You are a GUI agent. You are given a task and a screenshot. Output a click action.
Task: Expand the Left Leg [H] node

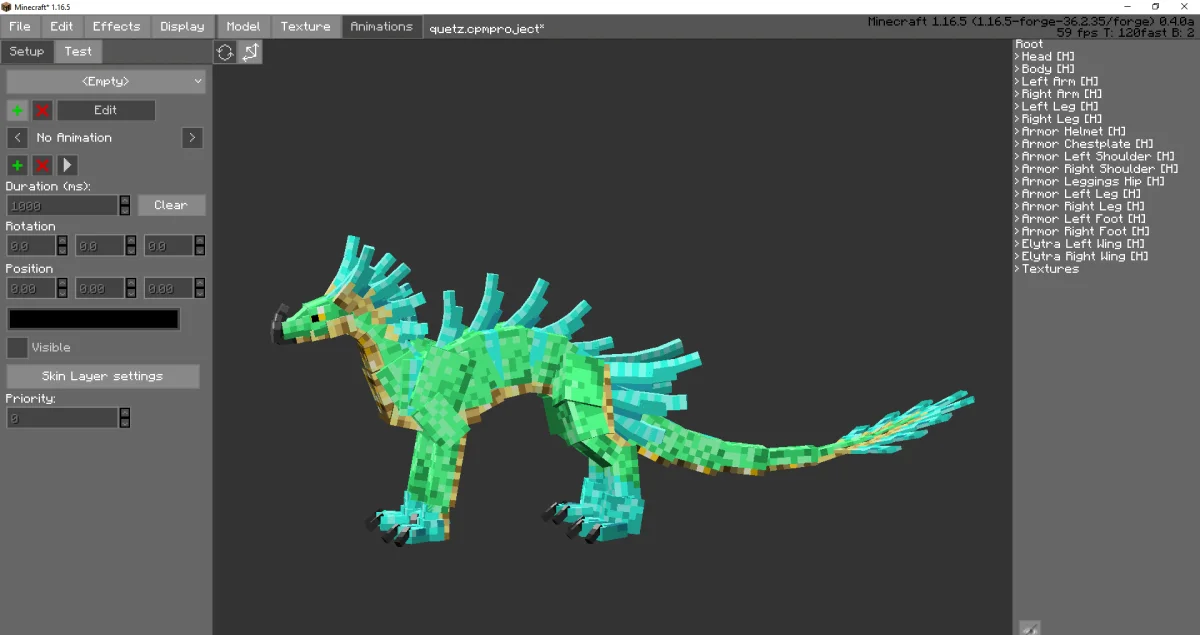1017,107
